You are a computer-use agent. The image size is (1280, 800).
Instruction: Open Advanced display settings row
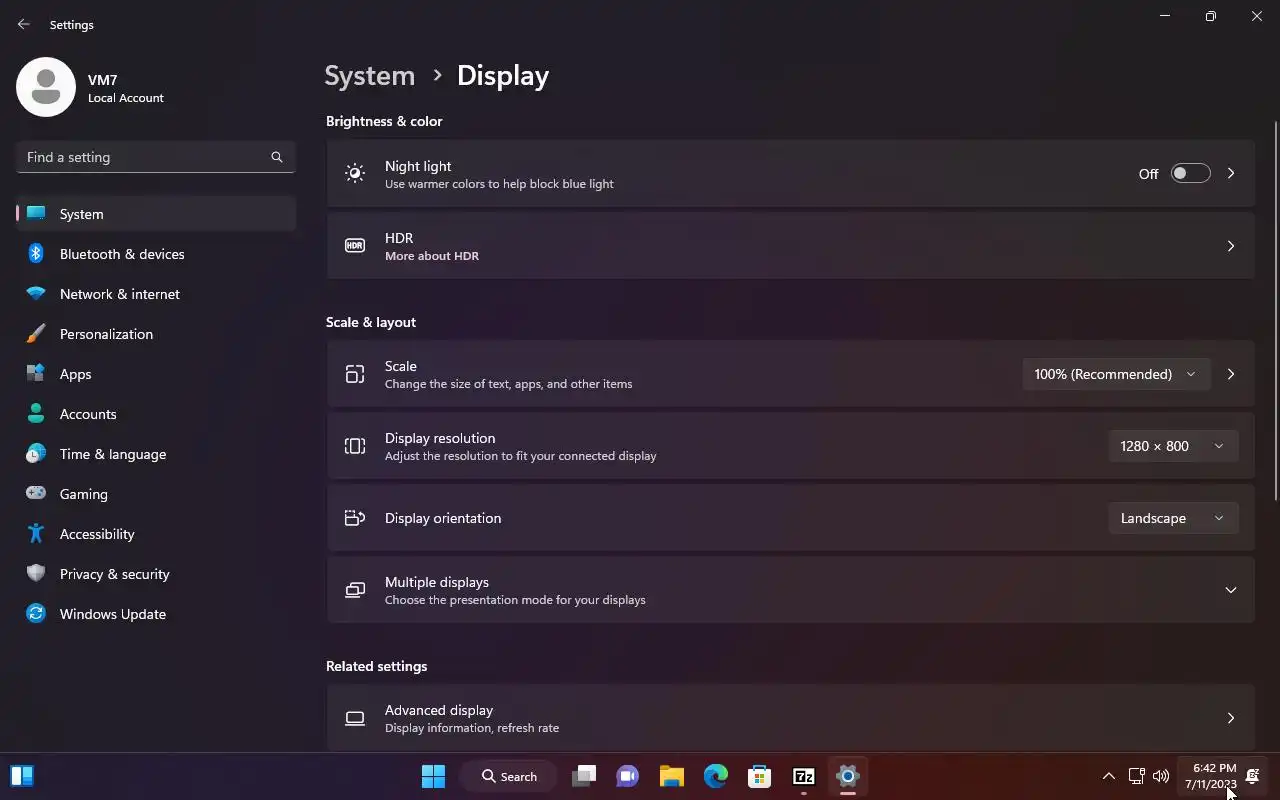(791, 718)
